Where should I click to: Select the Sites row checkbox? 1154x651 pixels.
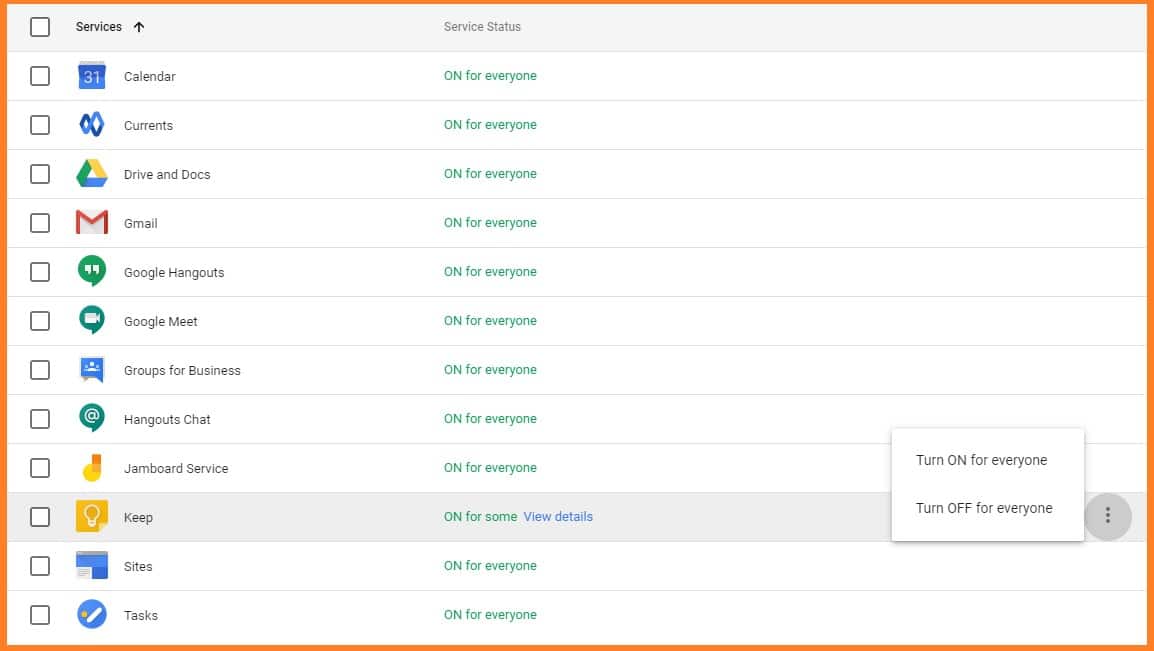40,566
